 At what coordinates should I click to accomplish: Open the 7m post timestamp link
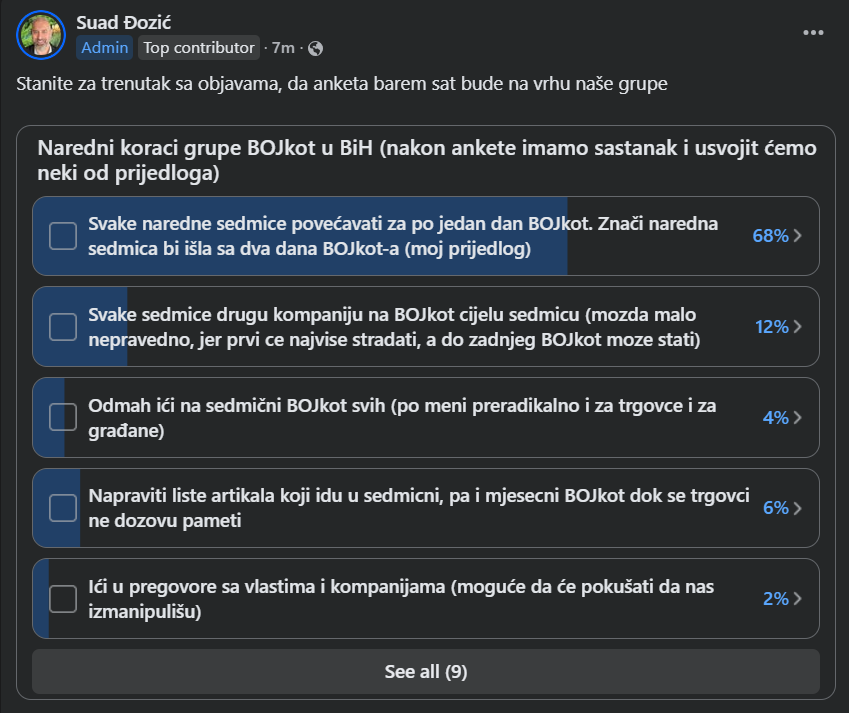283,48
